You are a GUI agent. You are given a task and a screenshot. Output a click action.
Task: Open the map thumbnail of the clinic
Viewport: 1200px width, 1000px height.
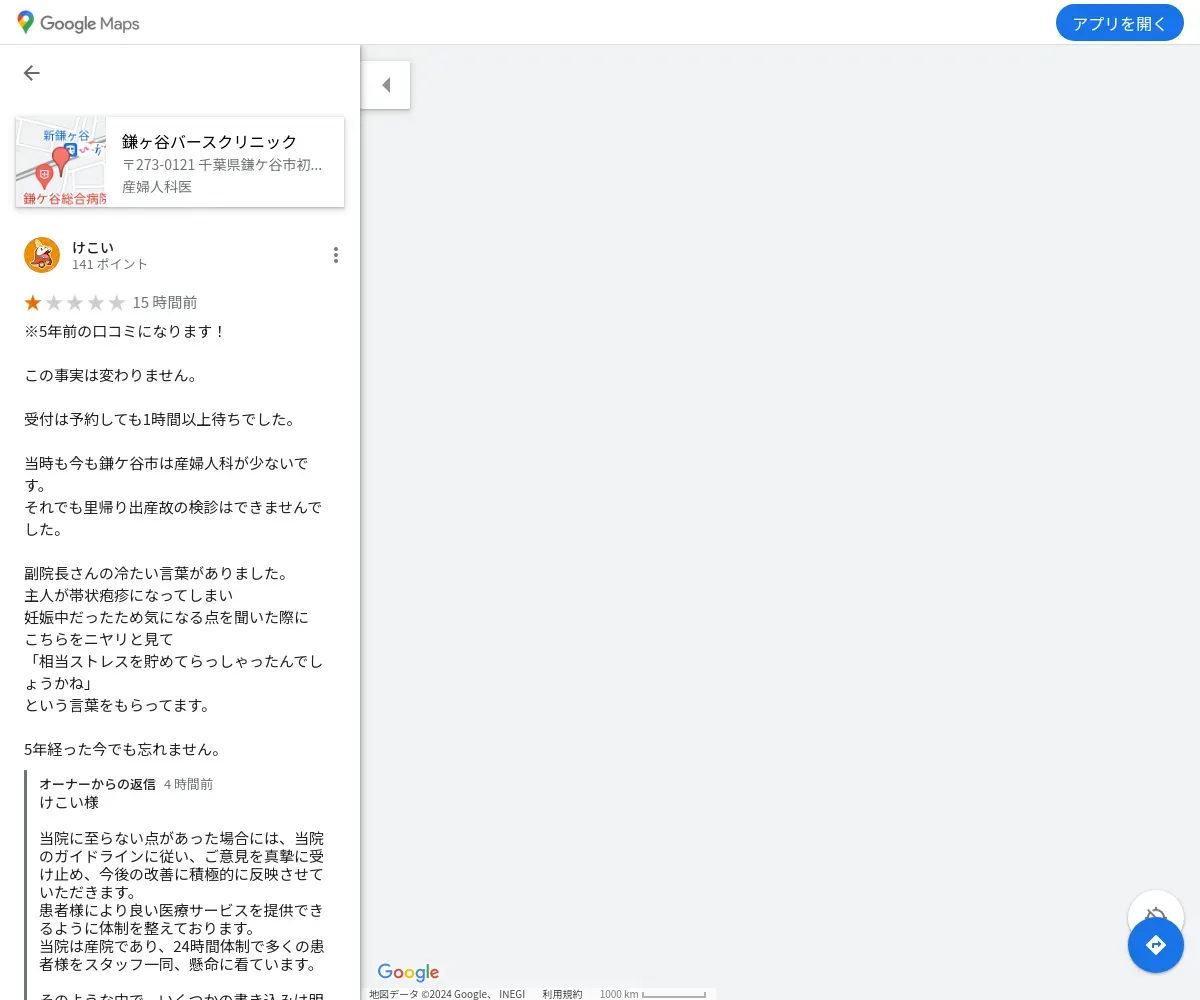61,162
